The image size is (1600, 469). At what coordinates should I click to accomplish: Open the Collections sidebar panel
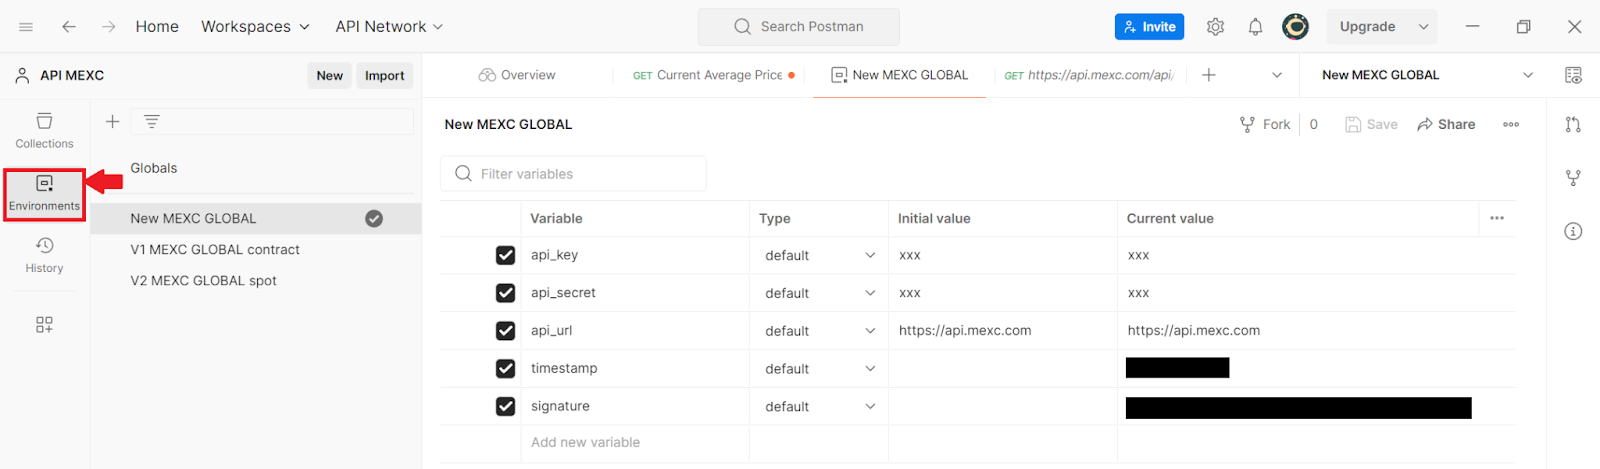pos(44,131)
